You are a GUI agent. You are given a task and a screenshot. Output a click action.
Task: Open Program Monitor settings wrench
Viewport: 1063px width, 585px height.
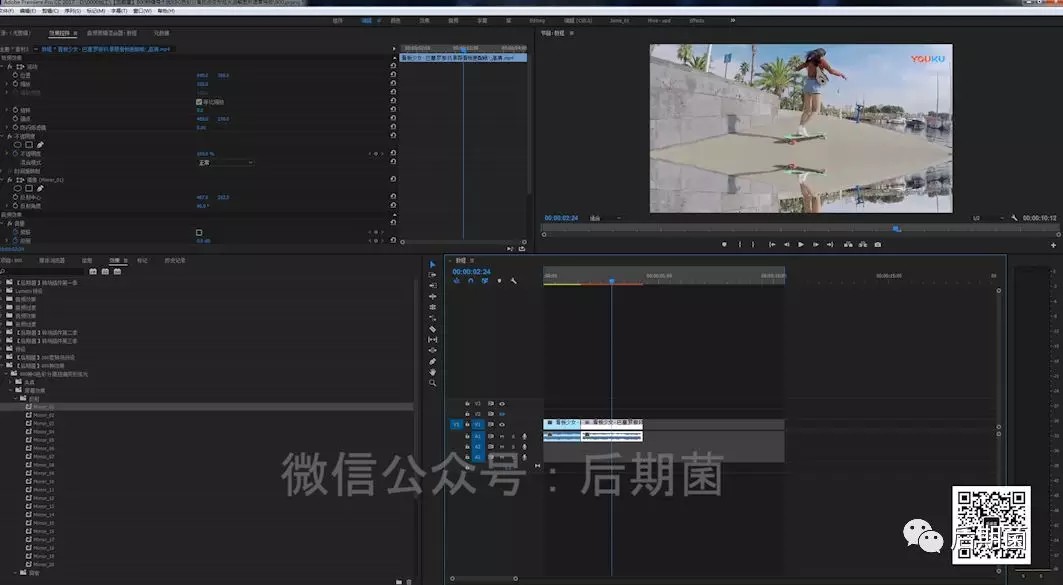[x=1014, y=218]
